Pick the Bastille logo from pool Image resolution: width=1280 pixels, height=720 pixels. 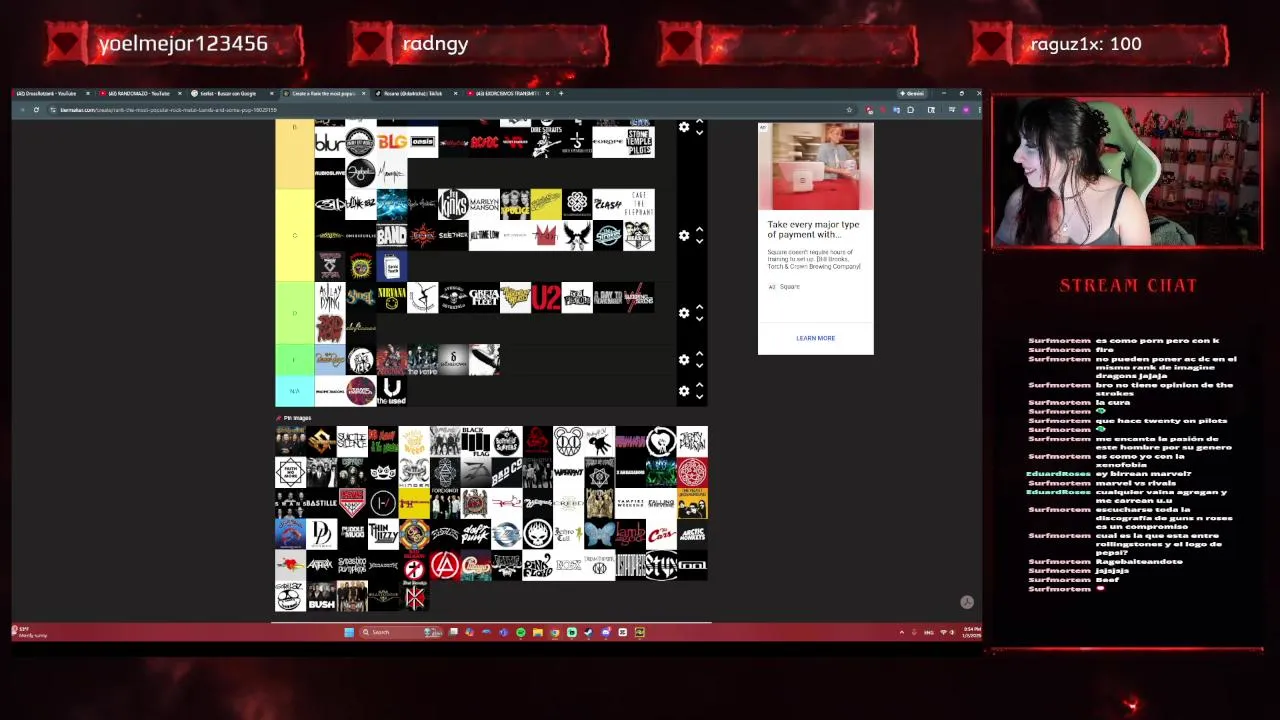(321, 503)
